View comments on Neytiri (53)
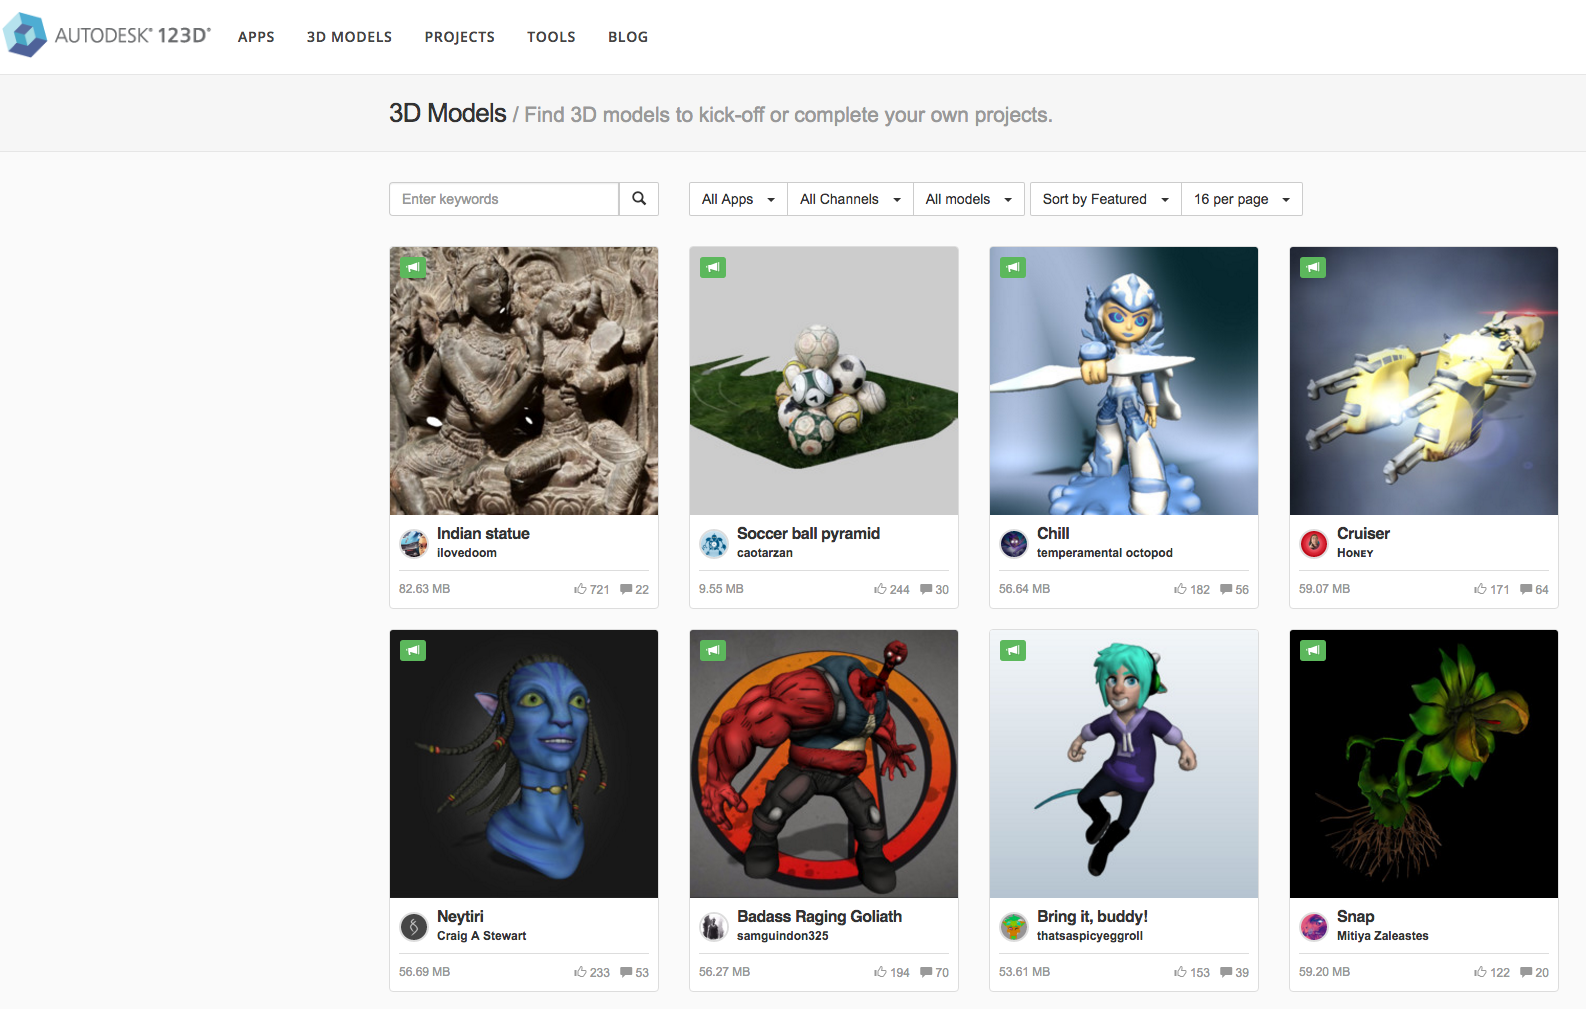Screen dimensions: 1586x1009 pyautogui.click(x=634, y=972)
